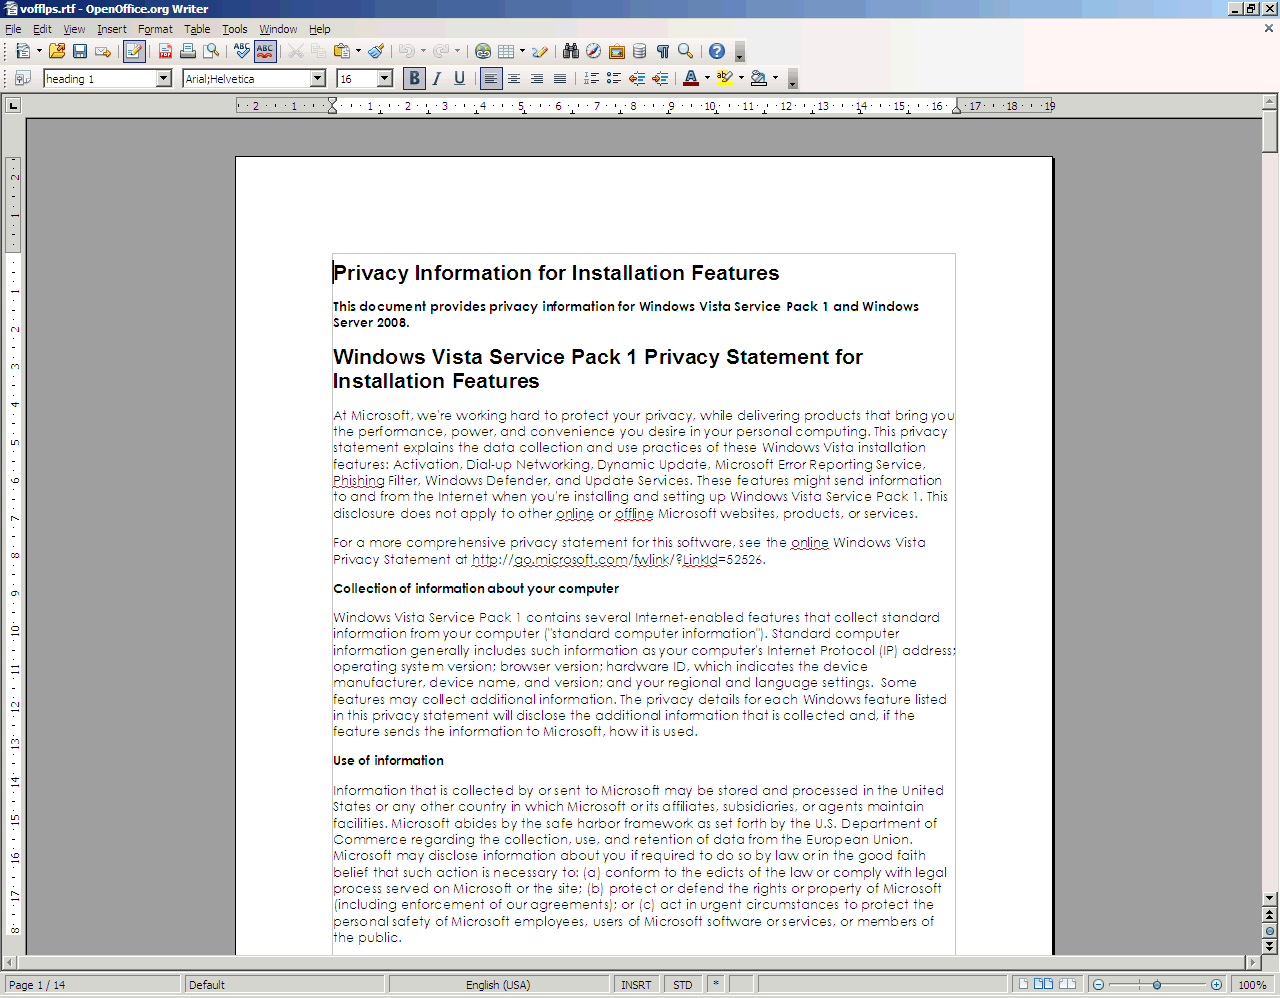Toggle AutoSpellcheck button
The width and height of the screenshot is (1280, 998).
click(x=265, y=51)
